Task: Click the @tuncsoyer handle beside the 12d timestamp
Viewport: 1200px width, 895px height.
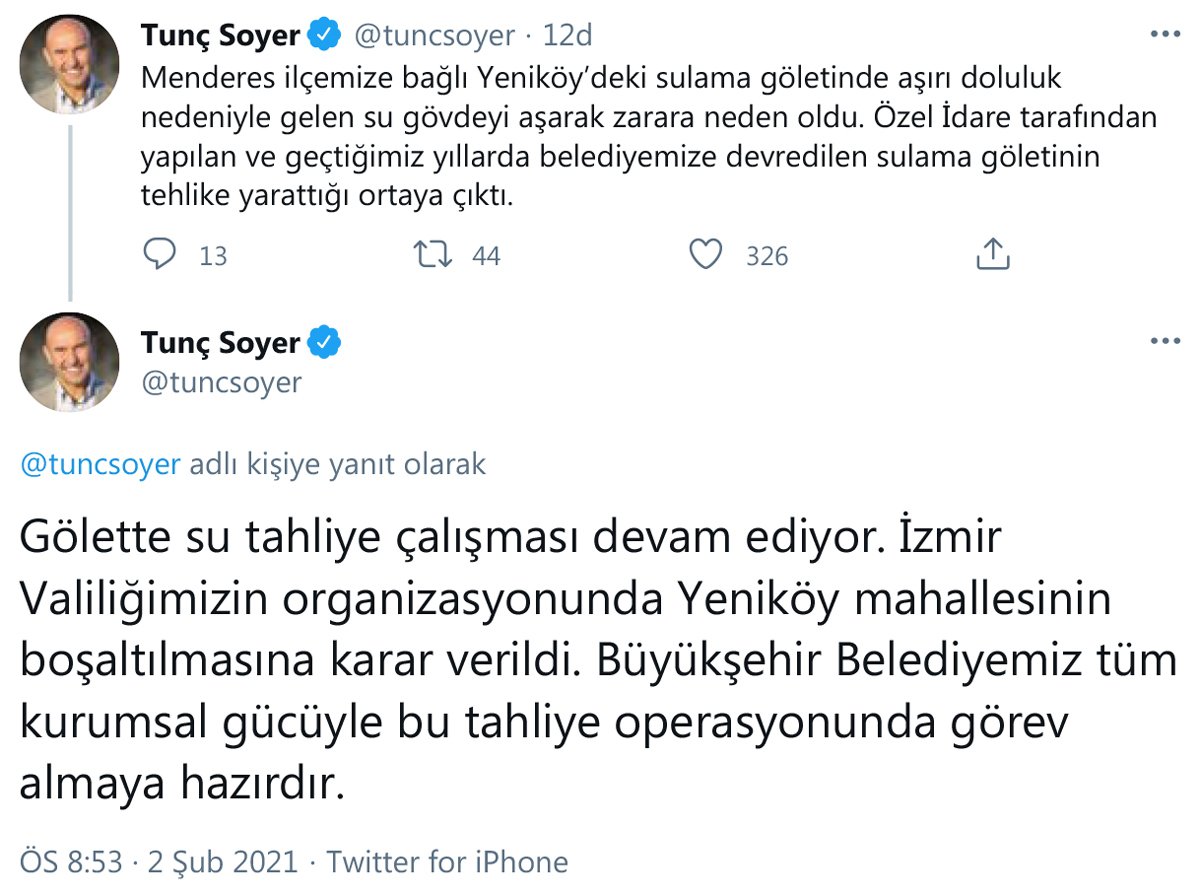Action: tap(433, 36)
